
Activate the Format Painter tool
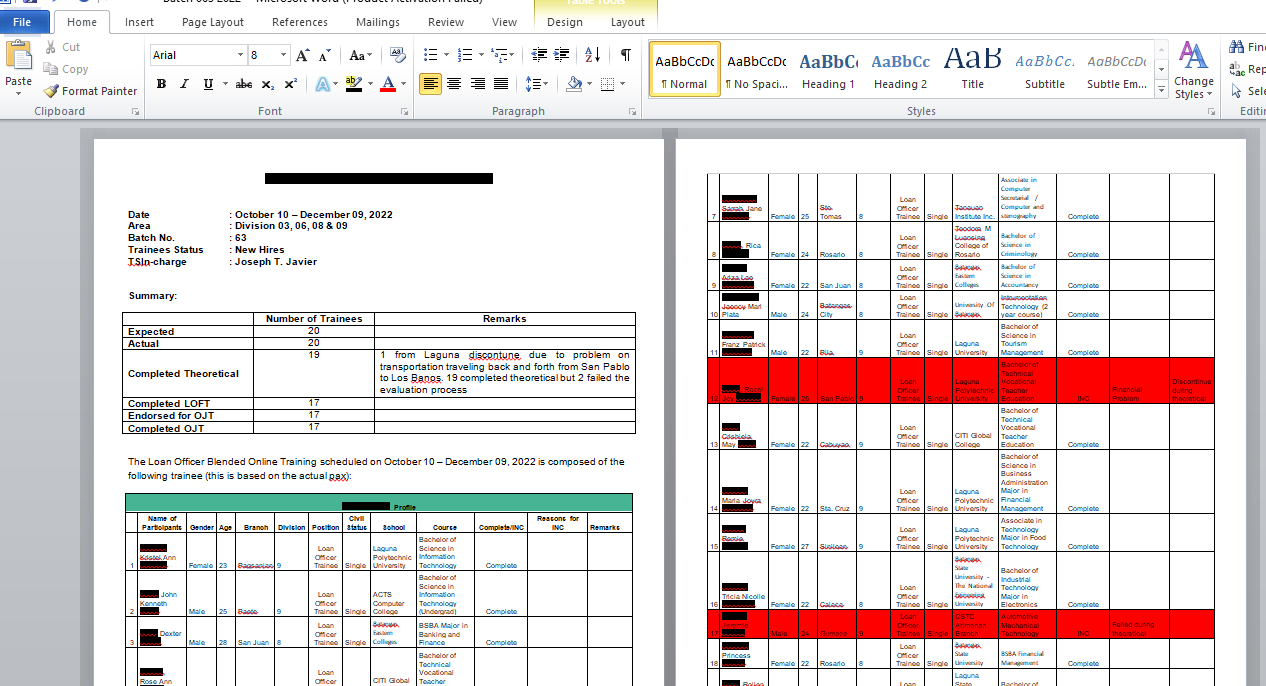pos(90,91)
